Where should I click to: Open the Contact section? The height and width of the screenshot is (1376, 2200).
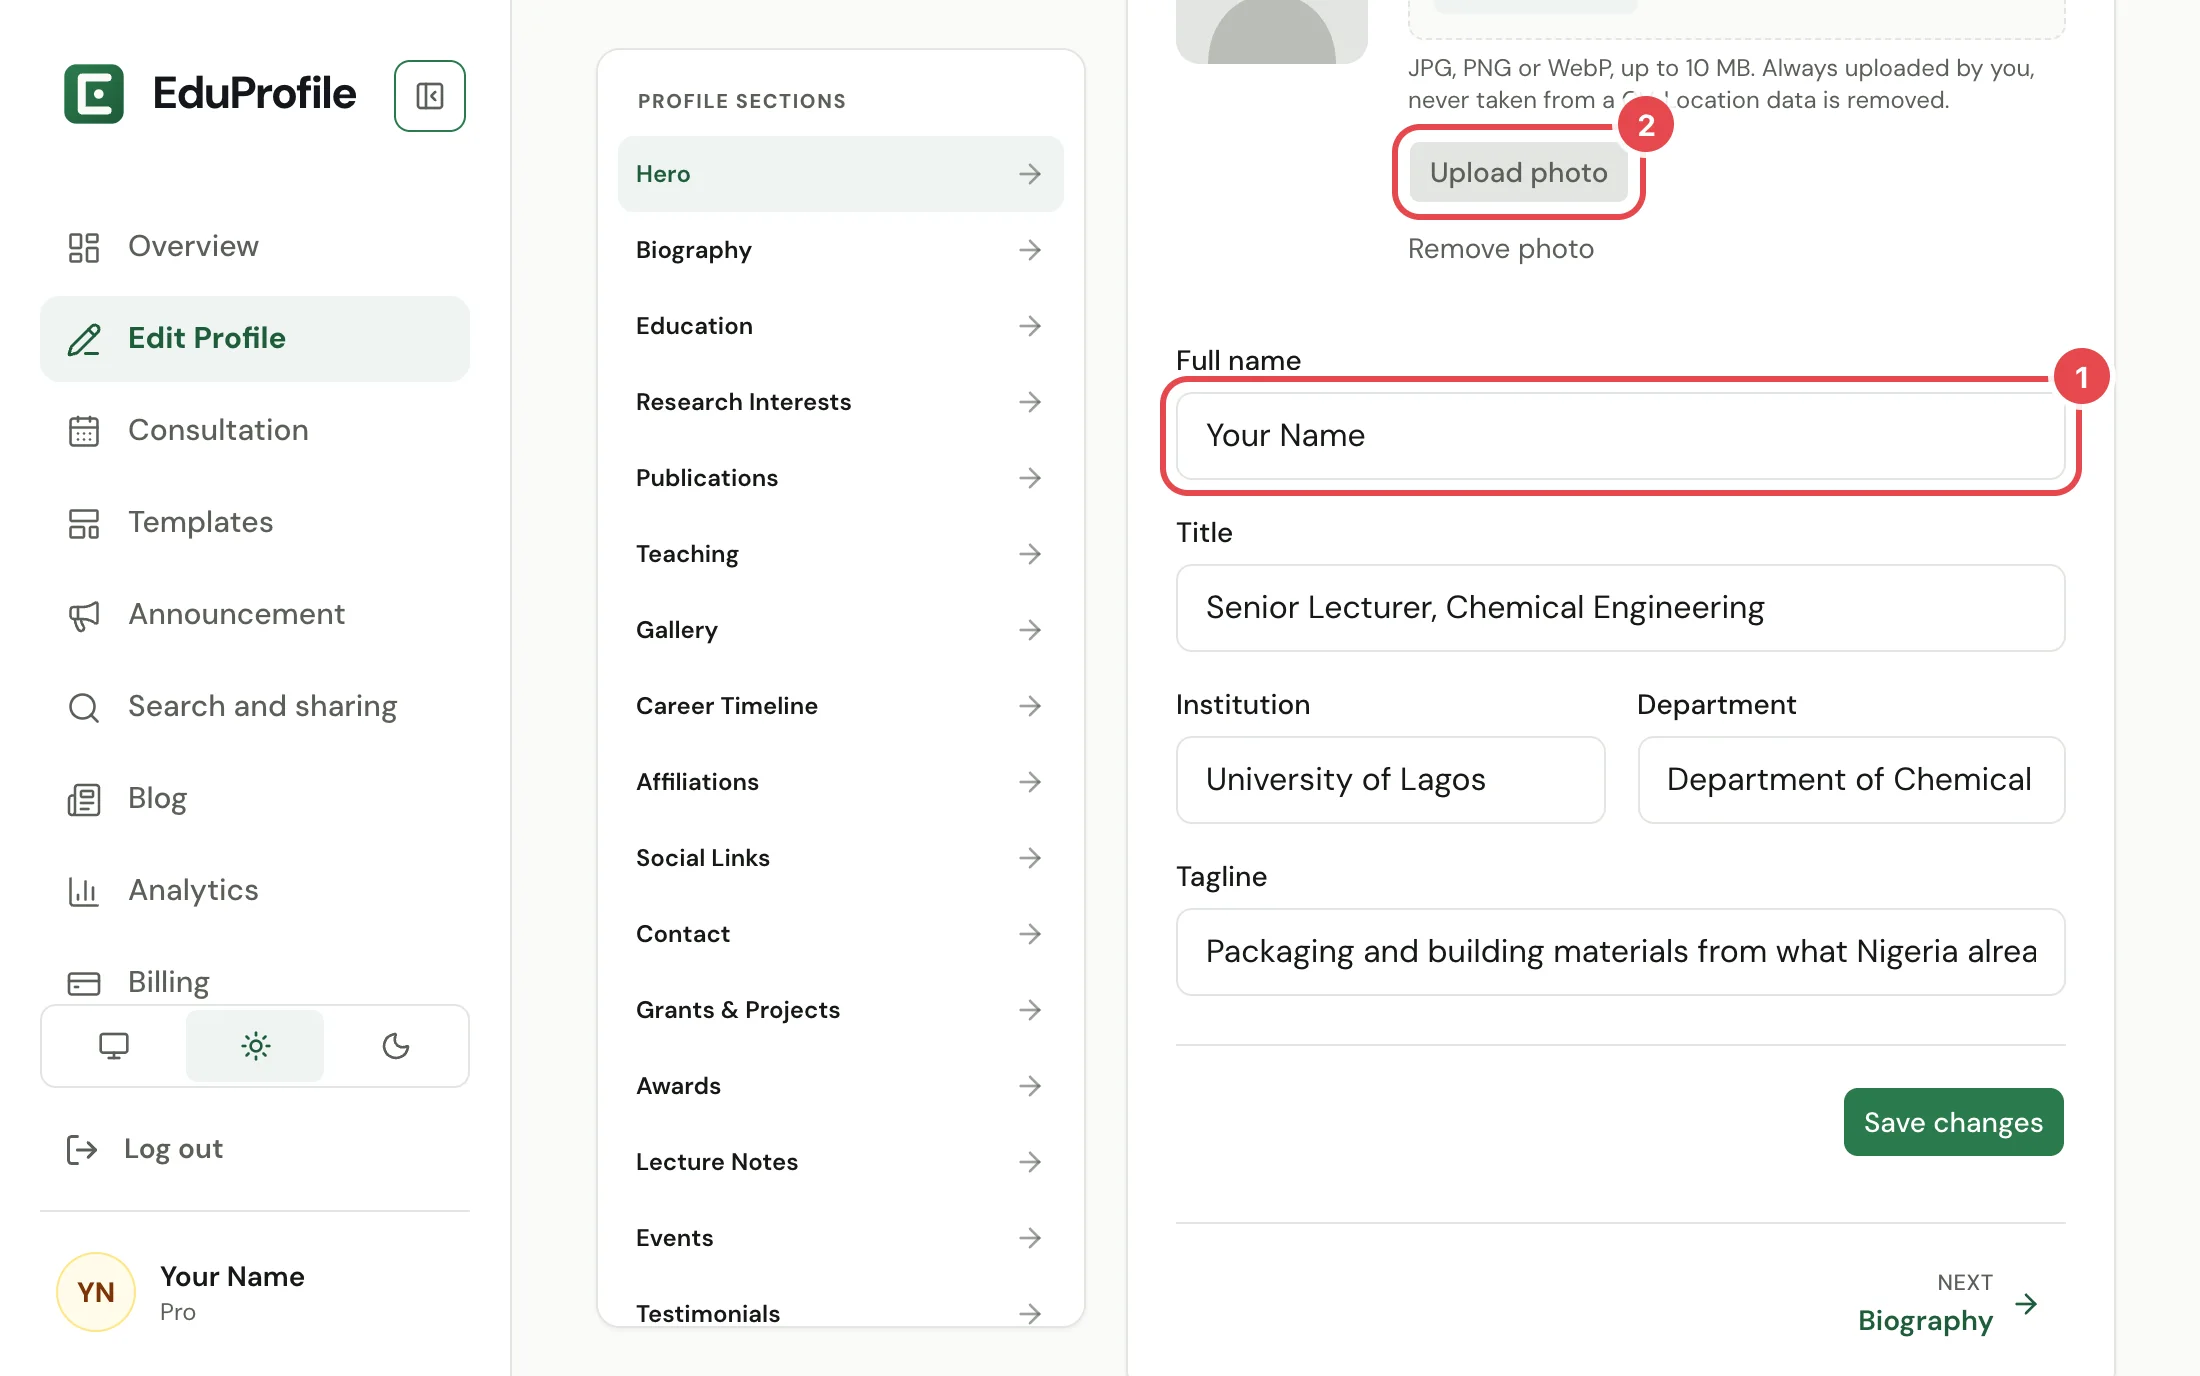pos(840,934)
